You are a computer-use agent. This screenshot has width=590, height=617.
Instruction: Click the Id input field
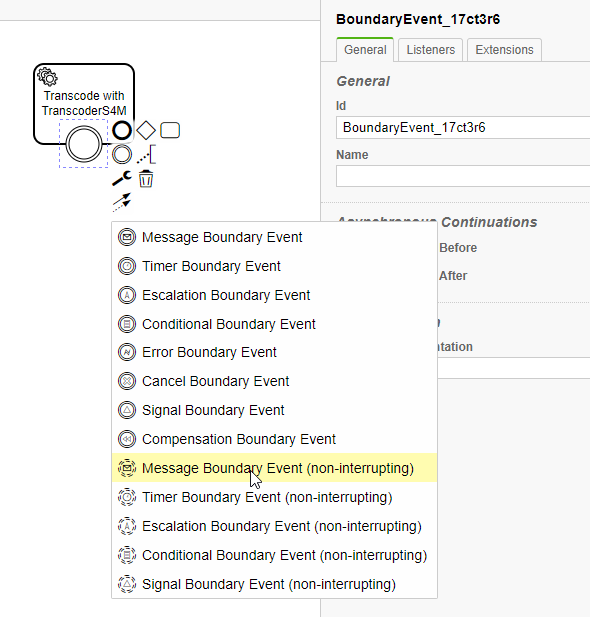click(x=463, y=127)
